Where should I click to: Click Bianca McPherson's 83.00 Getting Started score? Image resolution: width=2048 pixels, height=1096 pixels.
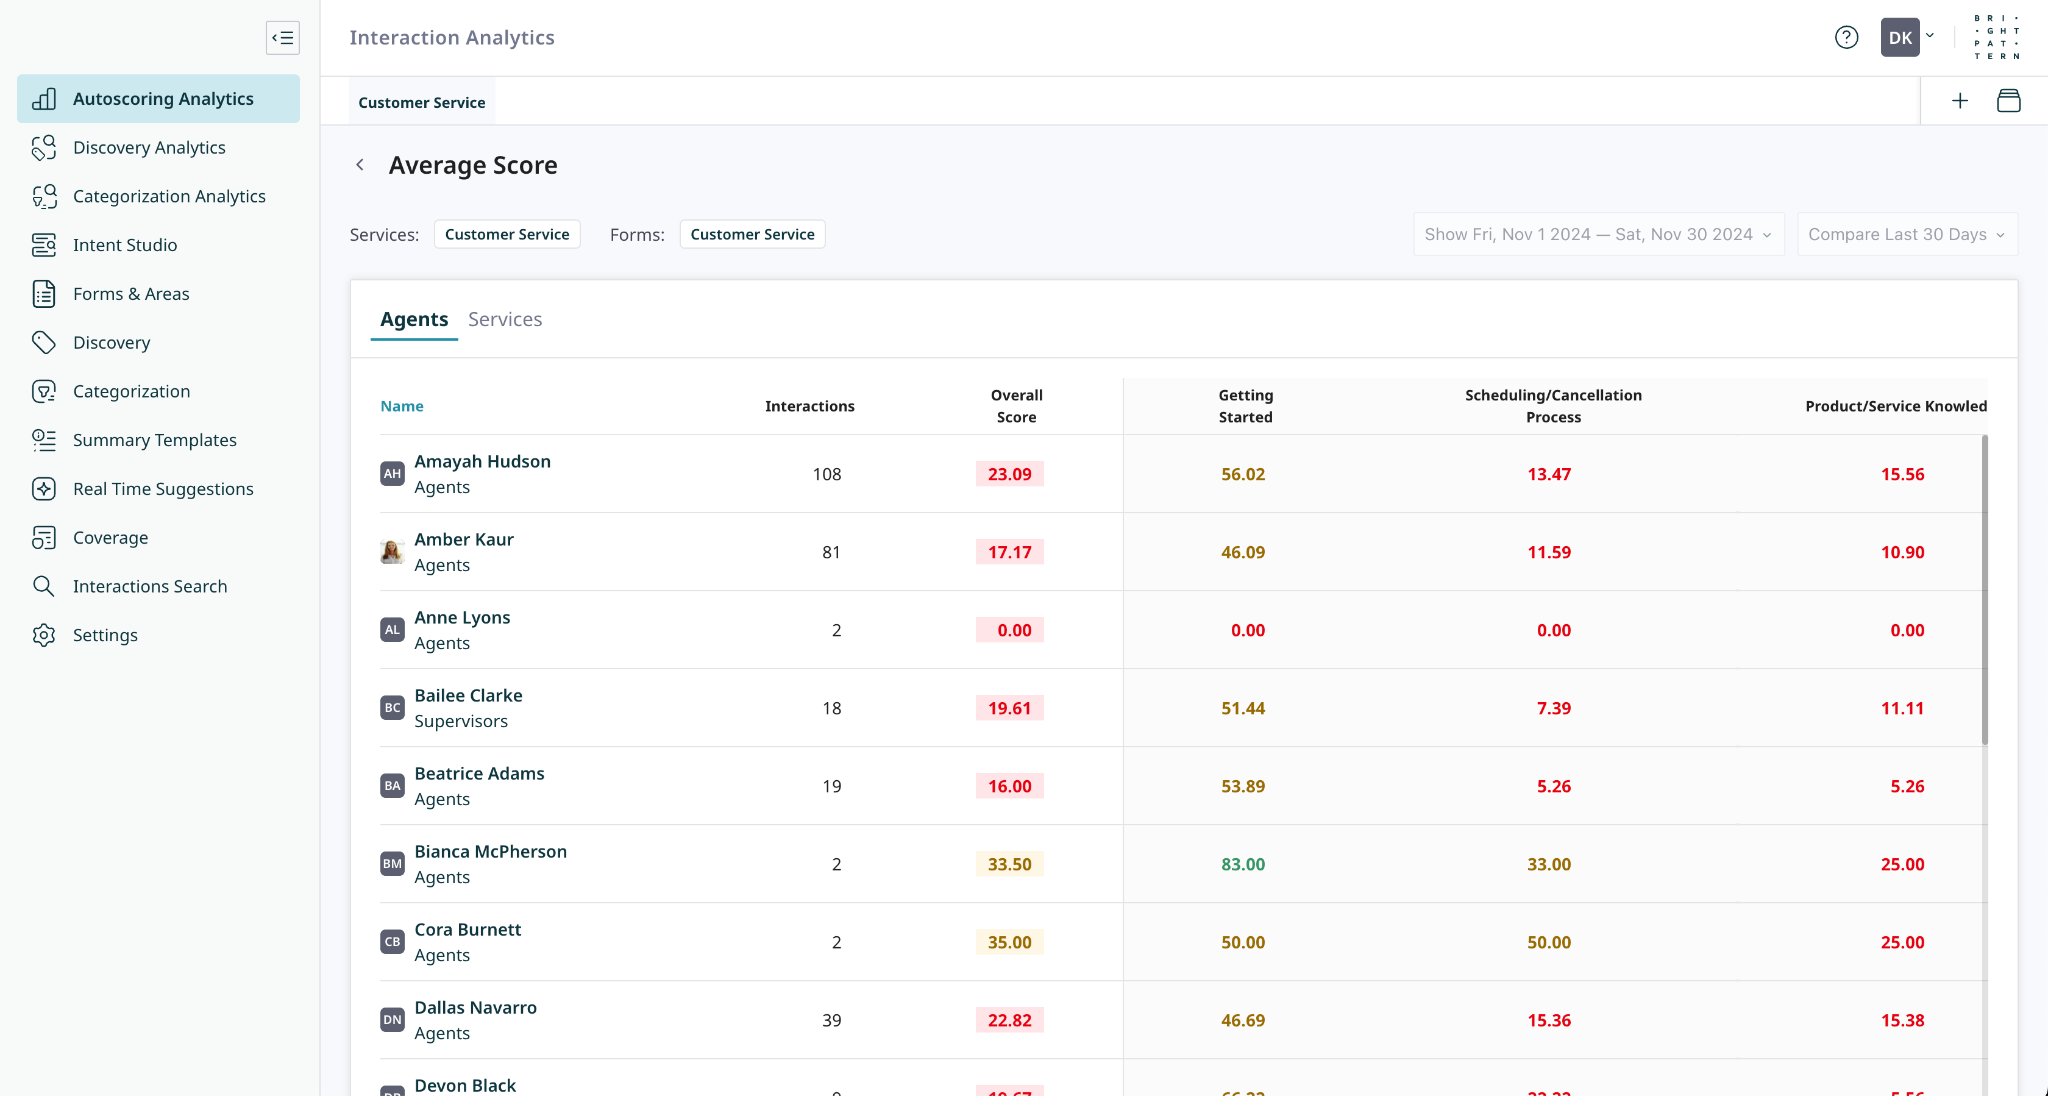click(1243, 864)
